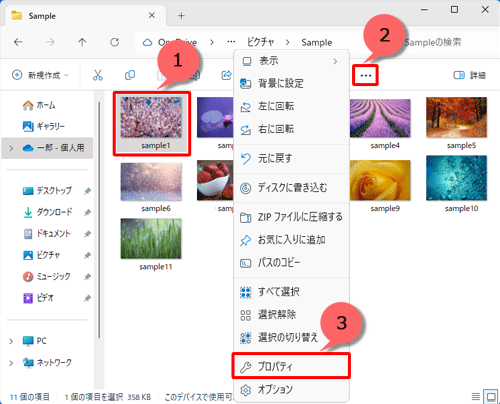Image resolution: width=500 pixels, height=404 pixels.
Task: Choose すべて選択 from the menu
Action: pos(291,292)
